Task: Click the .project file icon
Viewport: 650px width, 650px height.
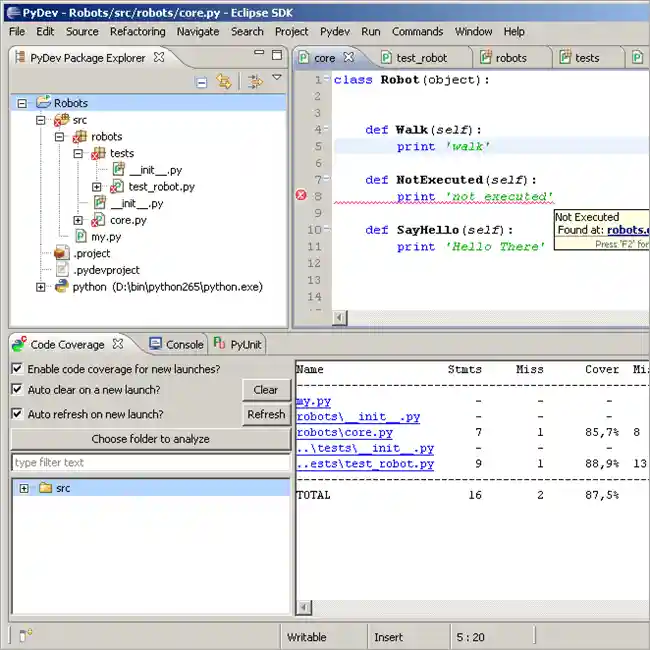Action: pyautogui.click(x=62, y=253)
